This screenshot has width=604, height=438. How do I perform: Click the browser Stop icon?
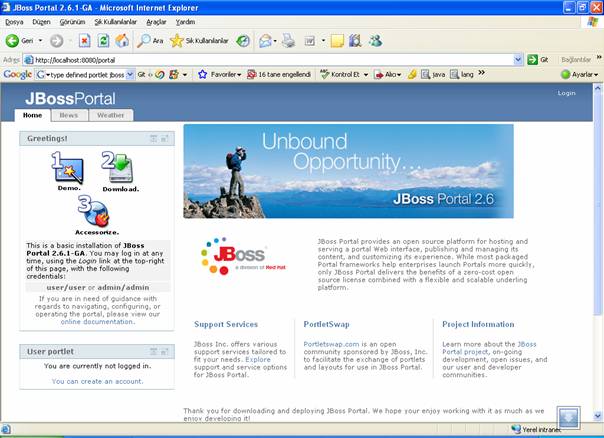(84, 41)
